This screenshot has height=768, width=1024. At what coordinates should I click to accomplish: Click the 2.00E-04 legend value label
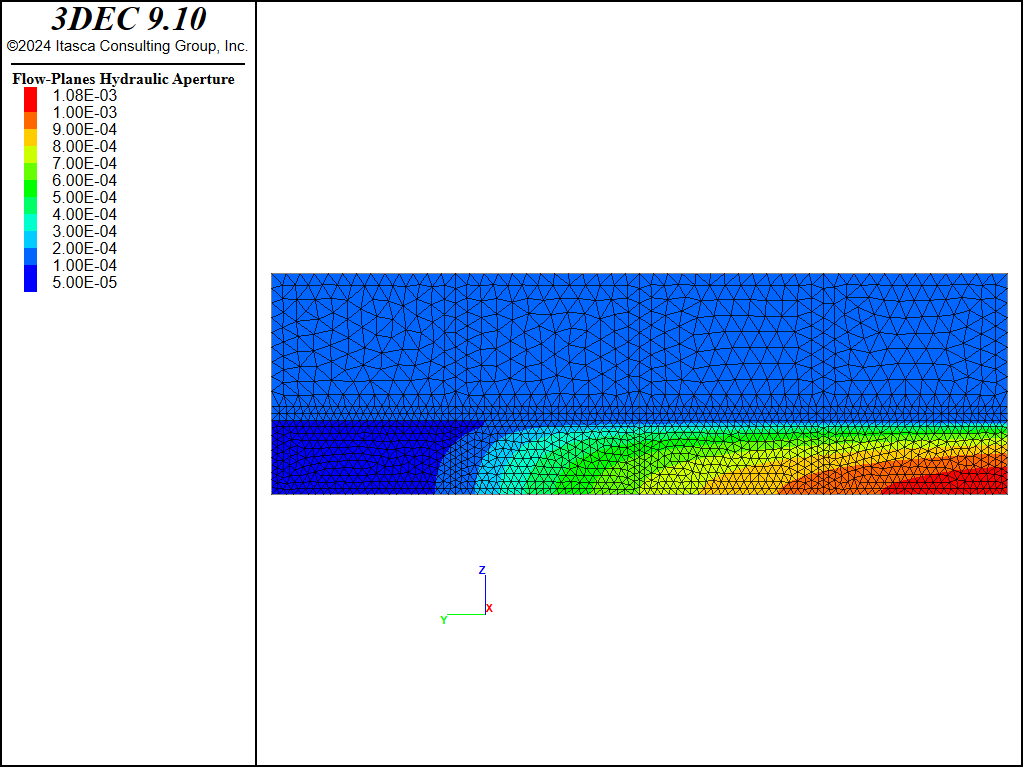coord(84,249)
